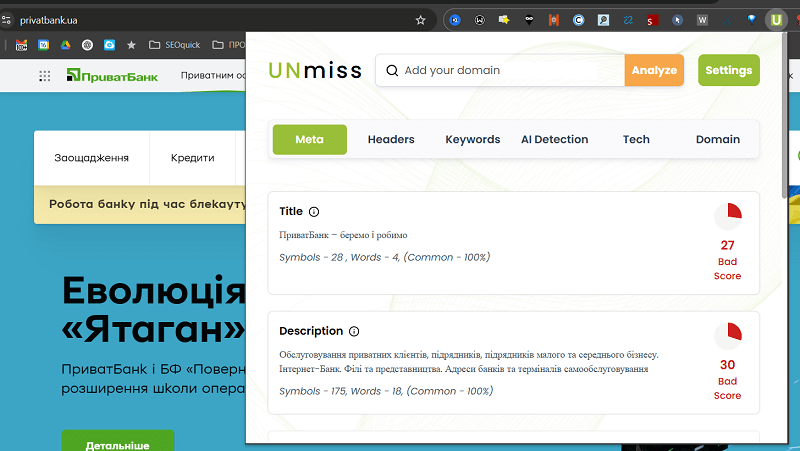
Task: Open PrivatBank apps grid menu
Action: pos(44,76)
